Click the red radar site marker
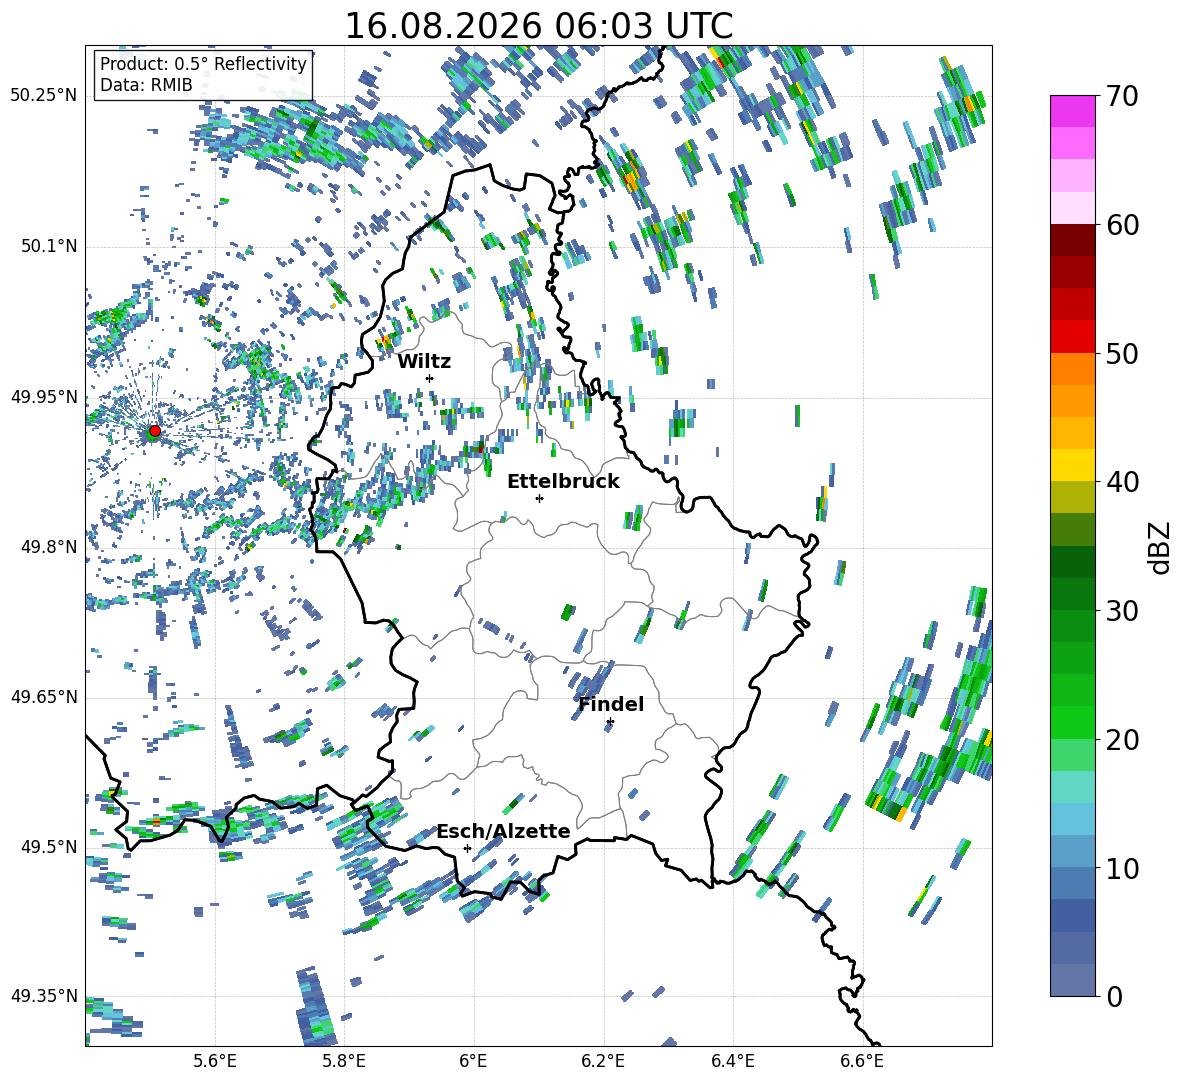1184x1081 pixels. click(x=155, y=430)
